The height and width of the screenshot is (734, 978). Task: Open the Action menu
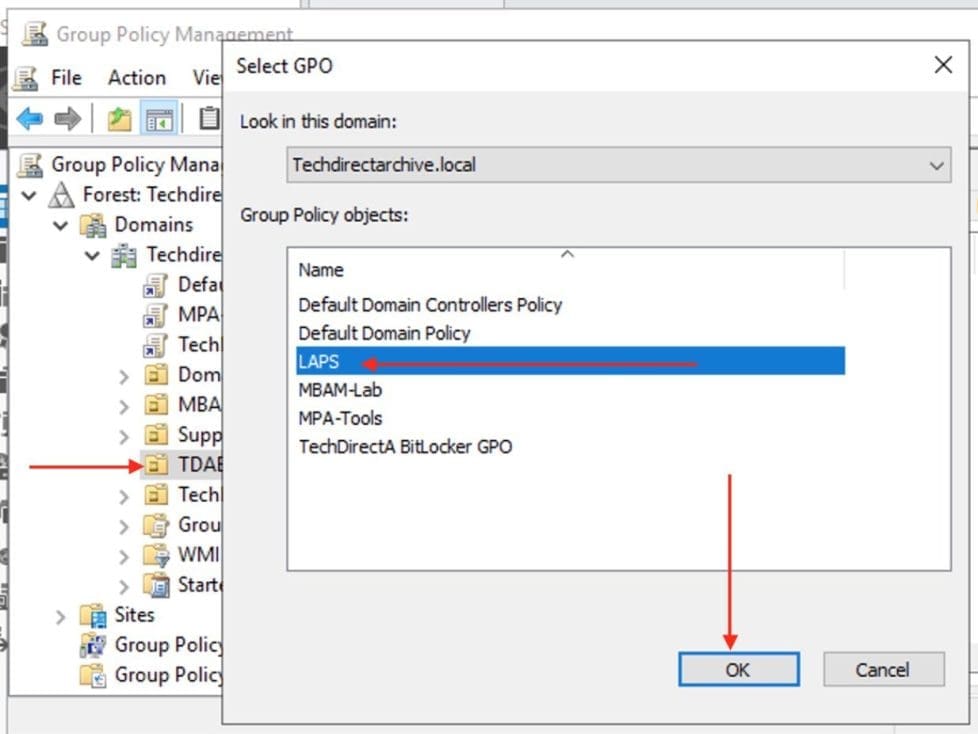click(x=137, y=78)
